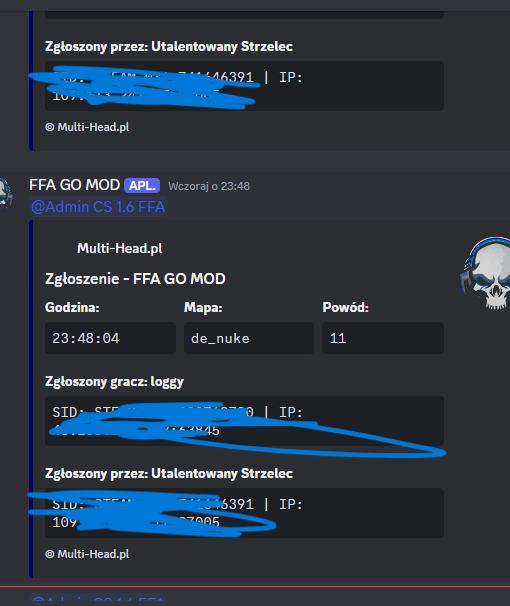
Task: Select the Powód code block showing 11
Action: tap(383, 338)
